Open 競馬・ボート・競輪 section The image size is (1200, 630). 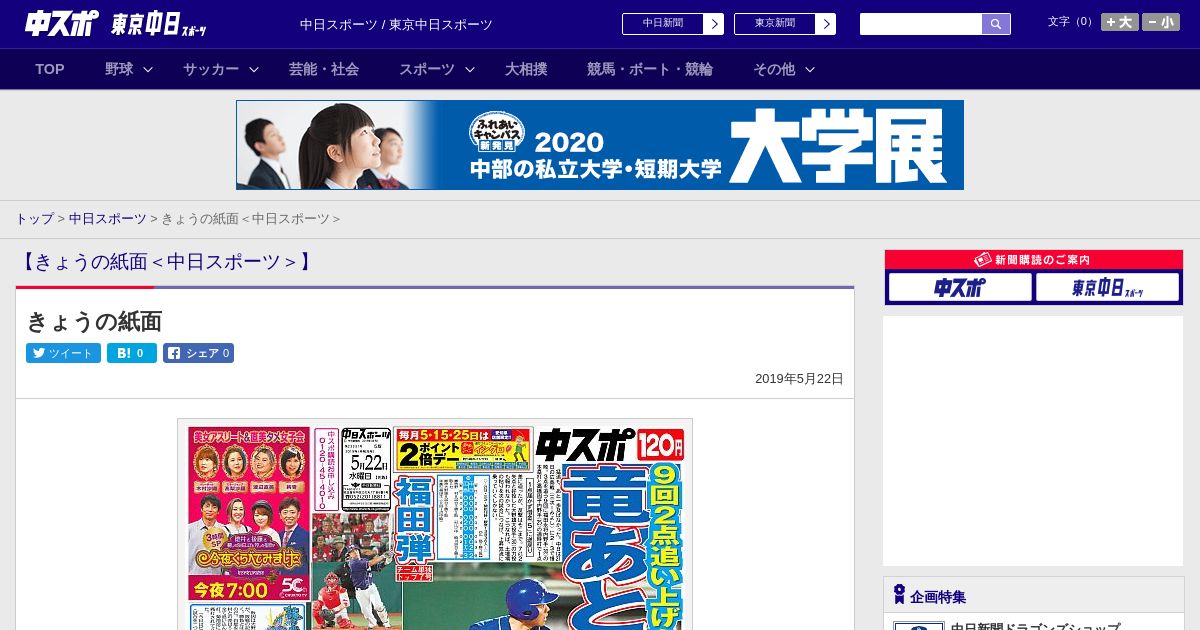tap(650, 69)
